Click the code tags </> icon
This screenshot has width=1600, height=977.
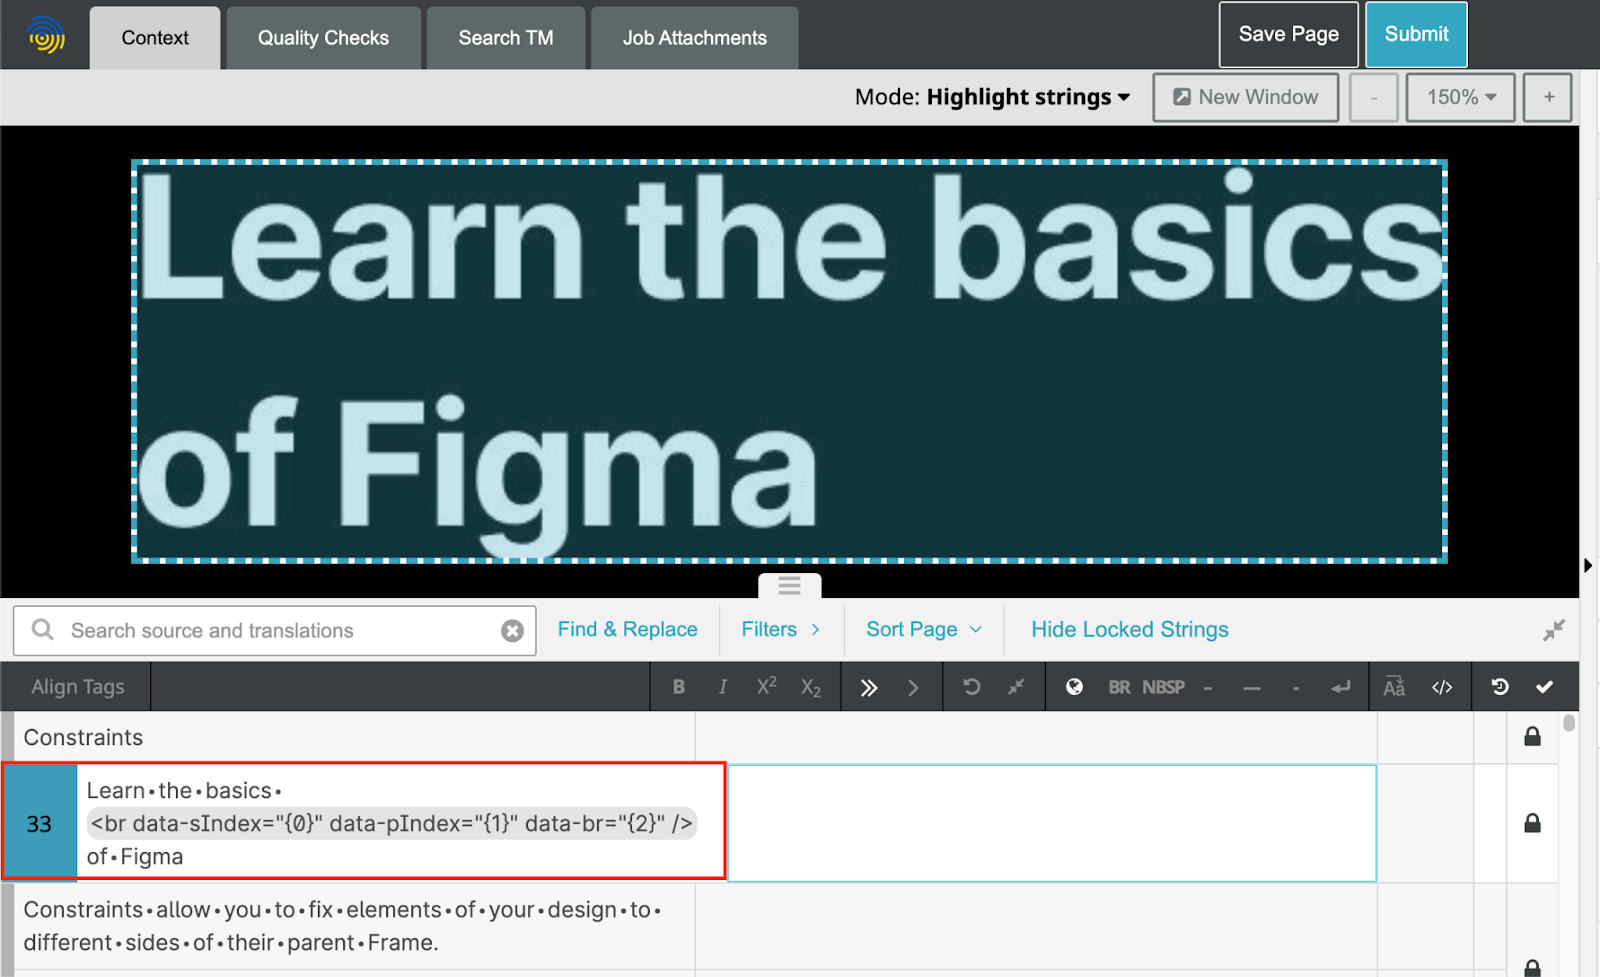(x=1441, y=687)
